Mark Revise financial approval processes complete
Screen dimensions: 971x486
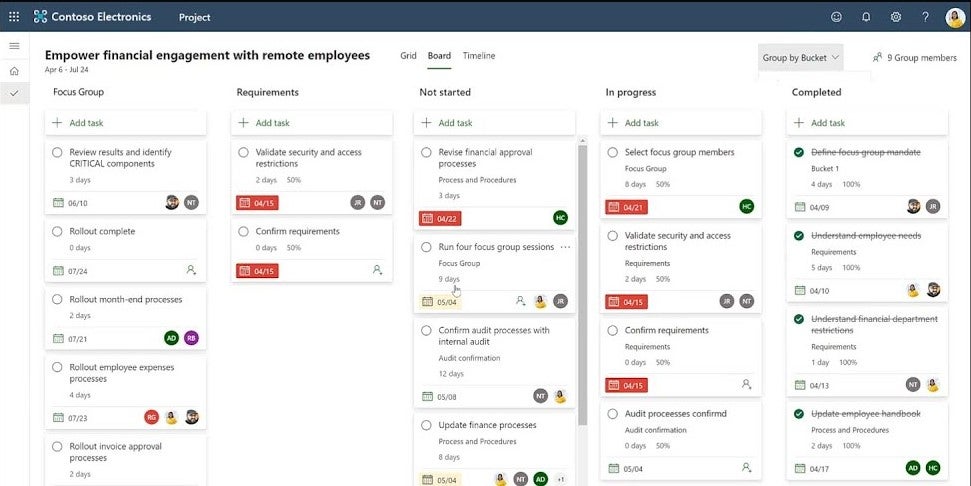click(x=427, y=153)
